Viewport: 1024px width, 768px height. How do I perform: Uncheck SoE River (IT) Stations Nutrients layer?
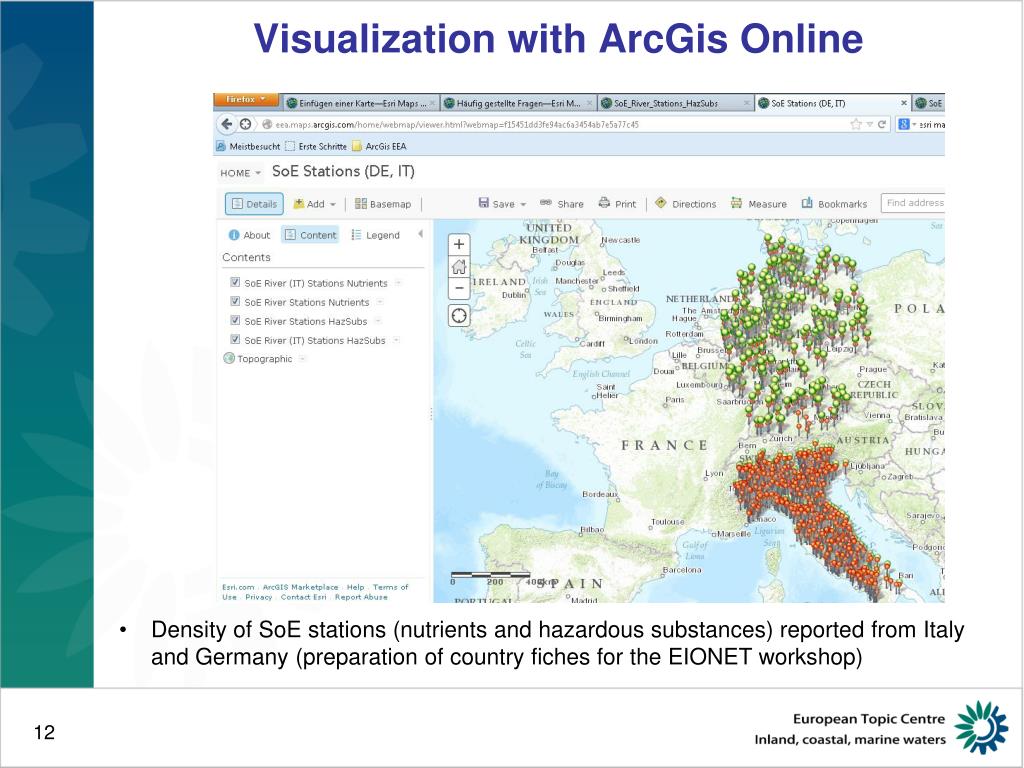[235, 282]
